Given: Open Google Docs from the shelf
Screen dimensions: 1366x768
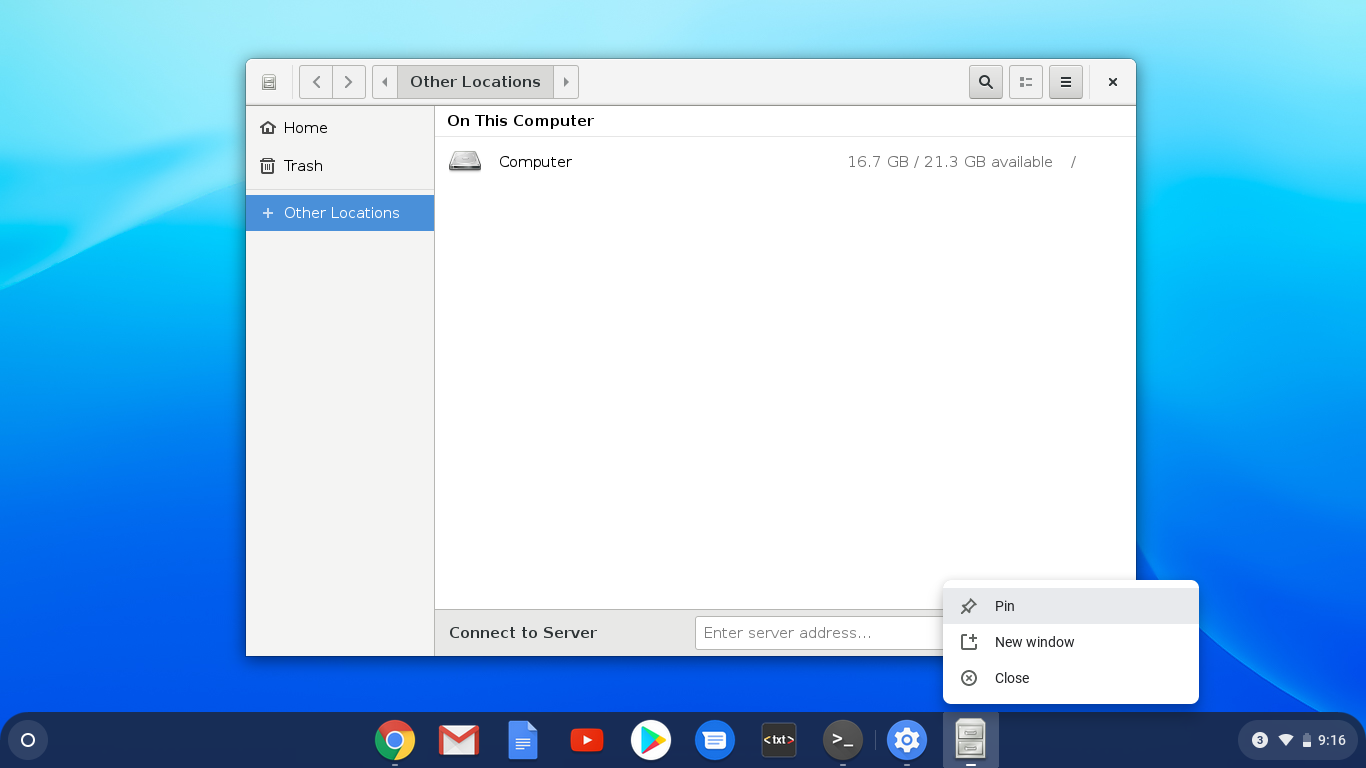Looking at the screenshot, I should tap(523, 740).
